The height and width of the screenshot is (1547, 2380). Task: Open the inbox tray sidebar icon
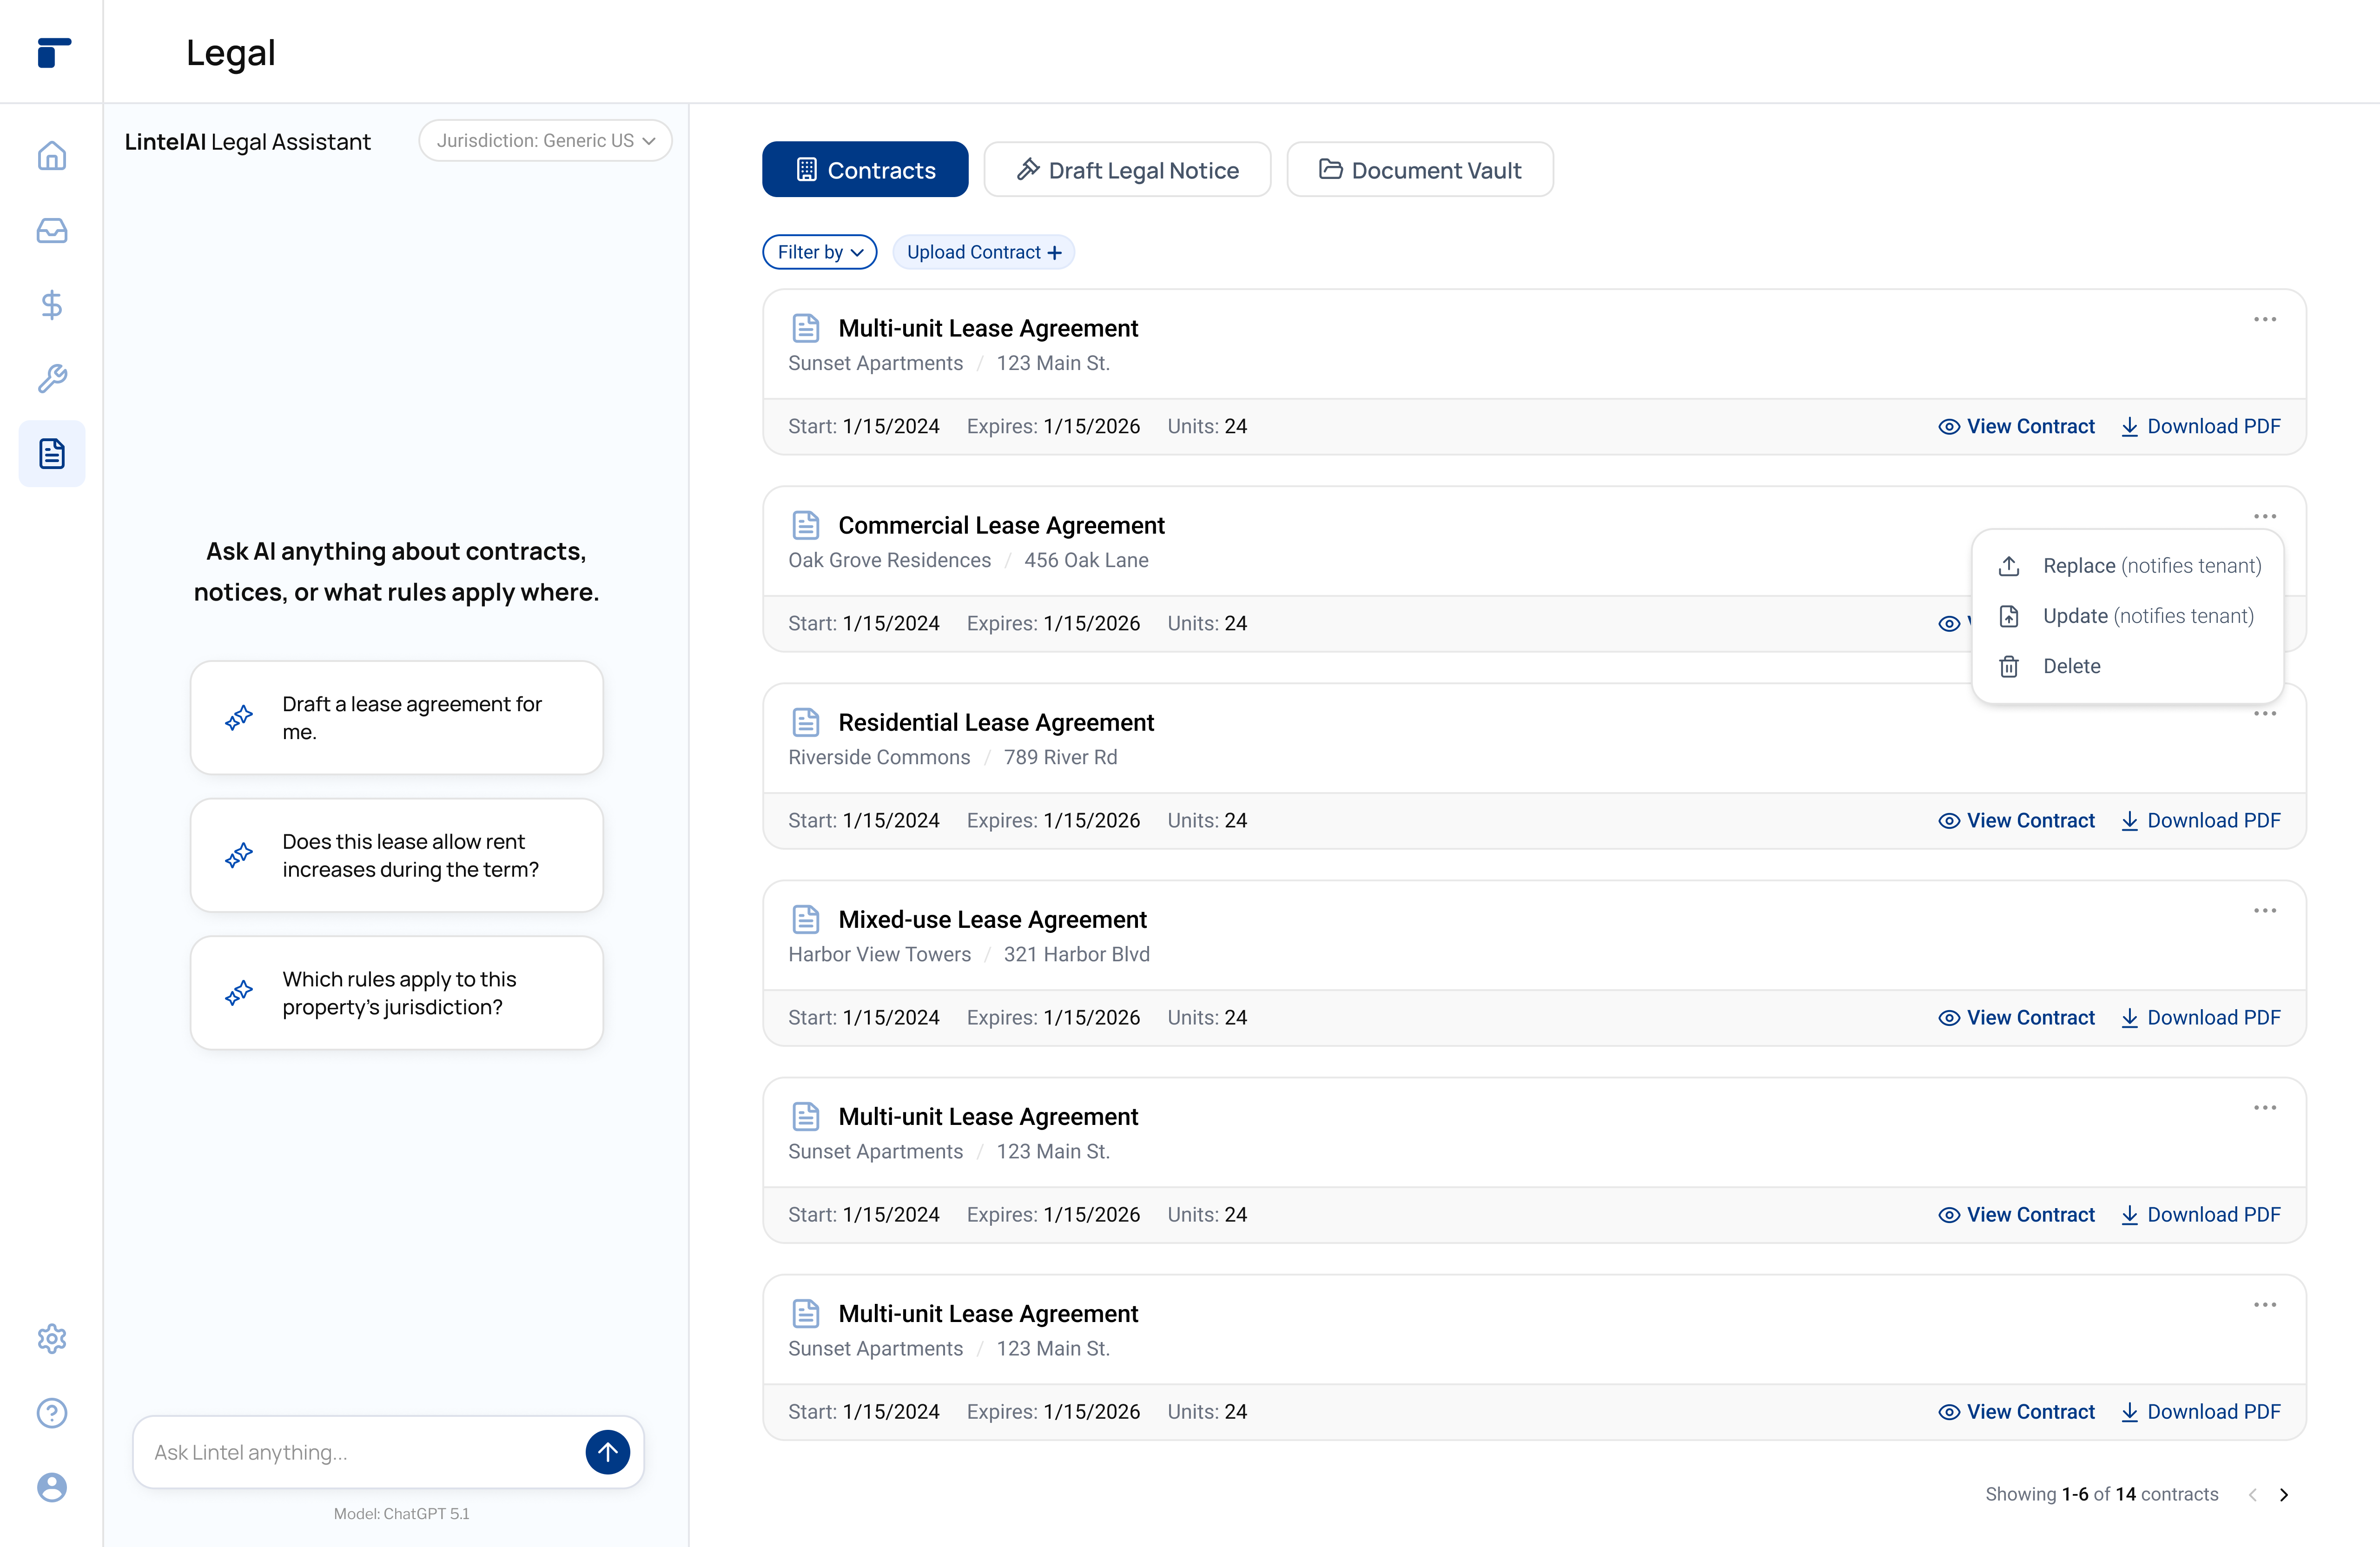pos(52,231)
